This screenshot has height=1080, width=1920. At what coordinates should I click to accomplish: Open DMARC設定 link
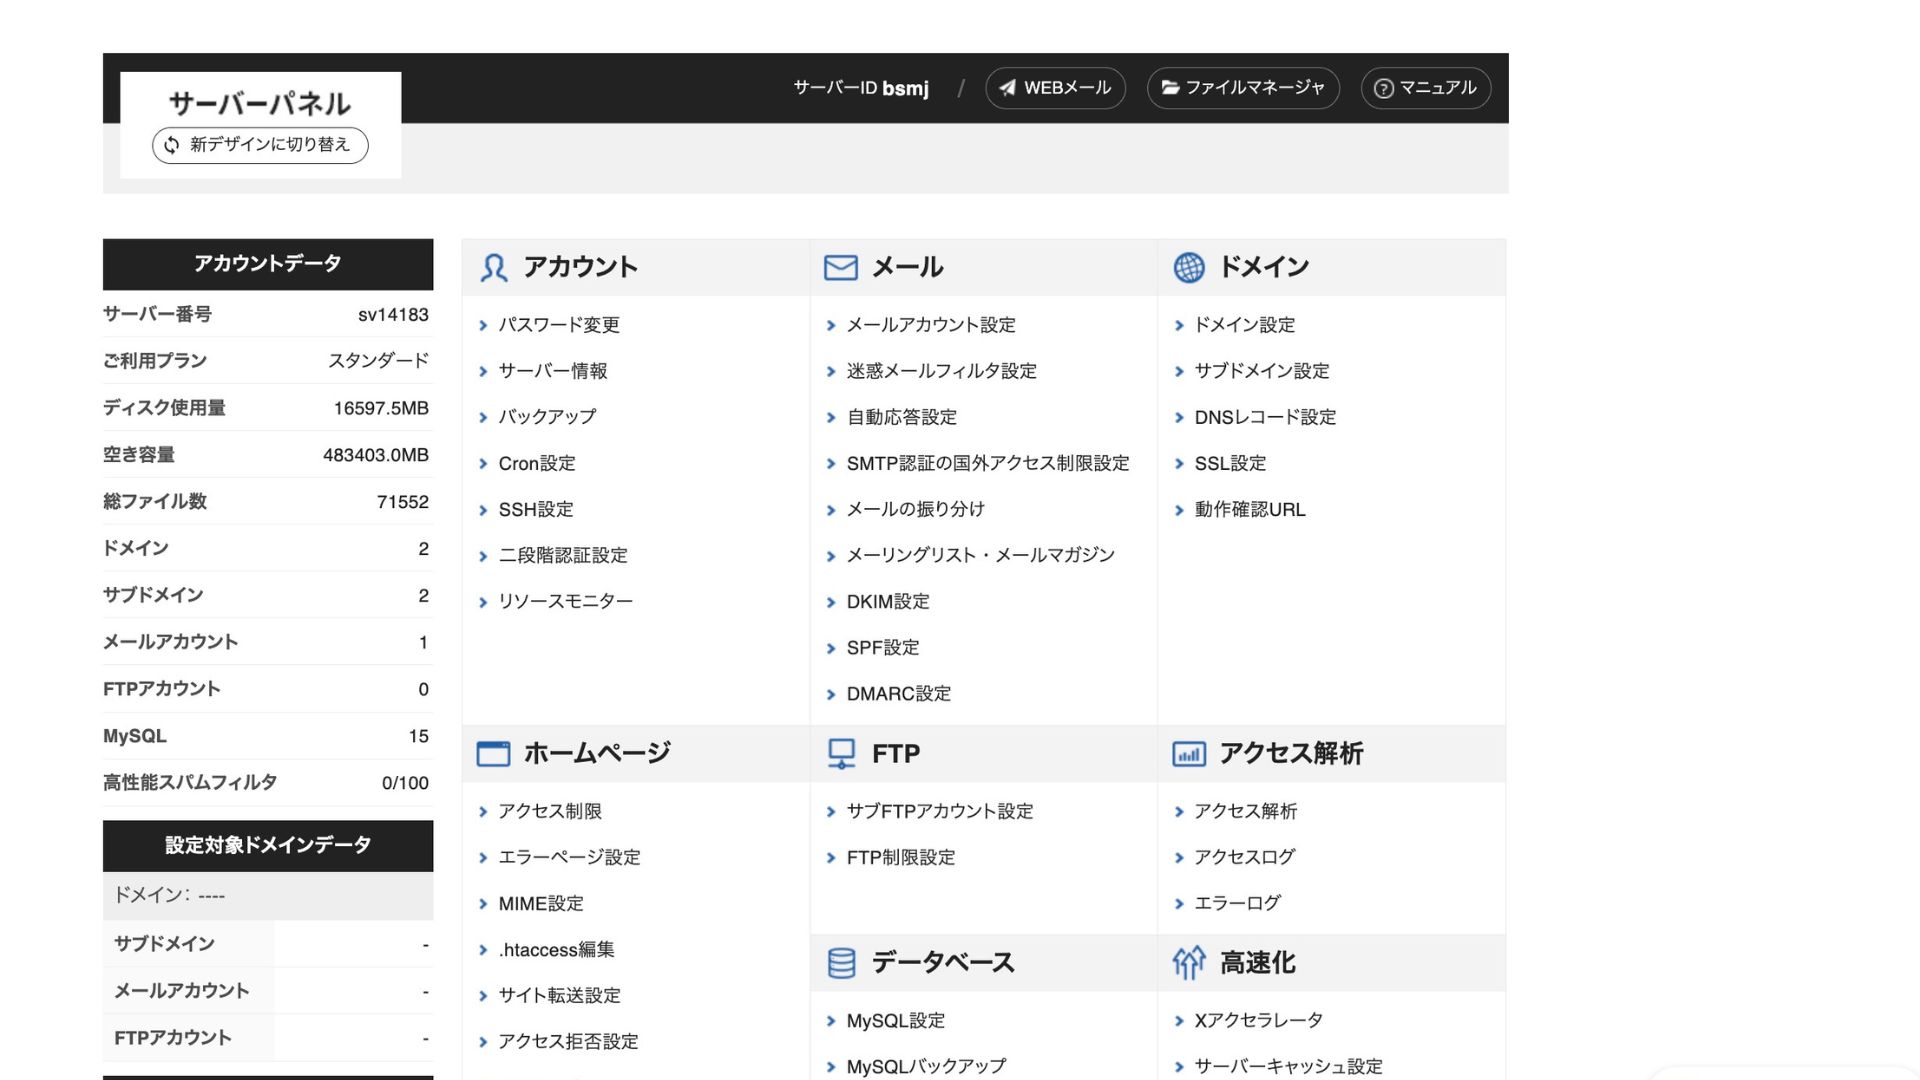click(899, 694)
